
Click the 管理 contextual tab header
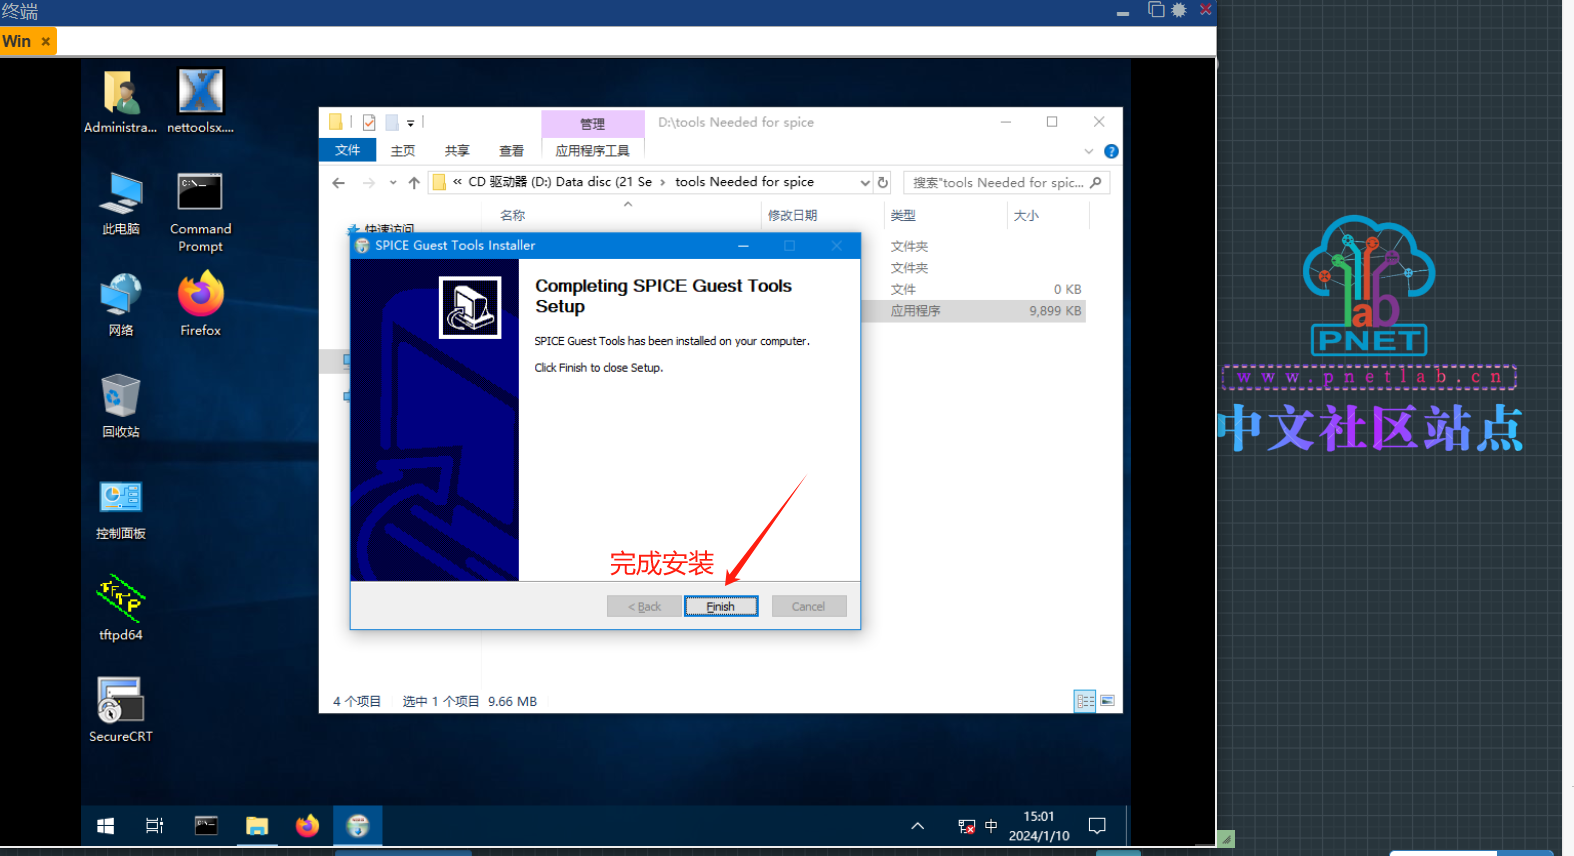coord(593,124)
